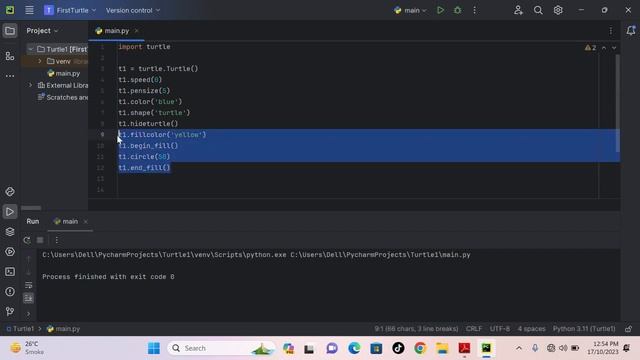Viewport: 640px width, 360px height.
Task: Open the Run tool window icon
Action: 10,211
